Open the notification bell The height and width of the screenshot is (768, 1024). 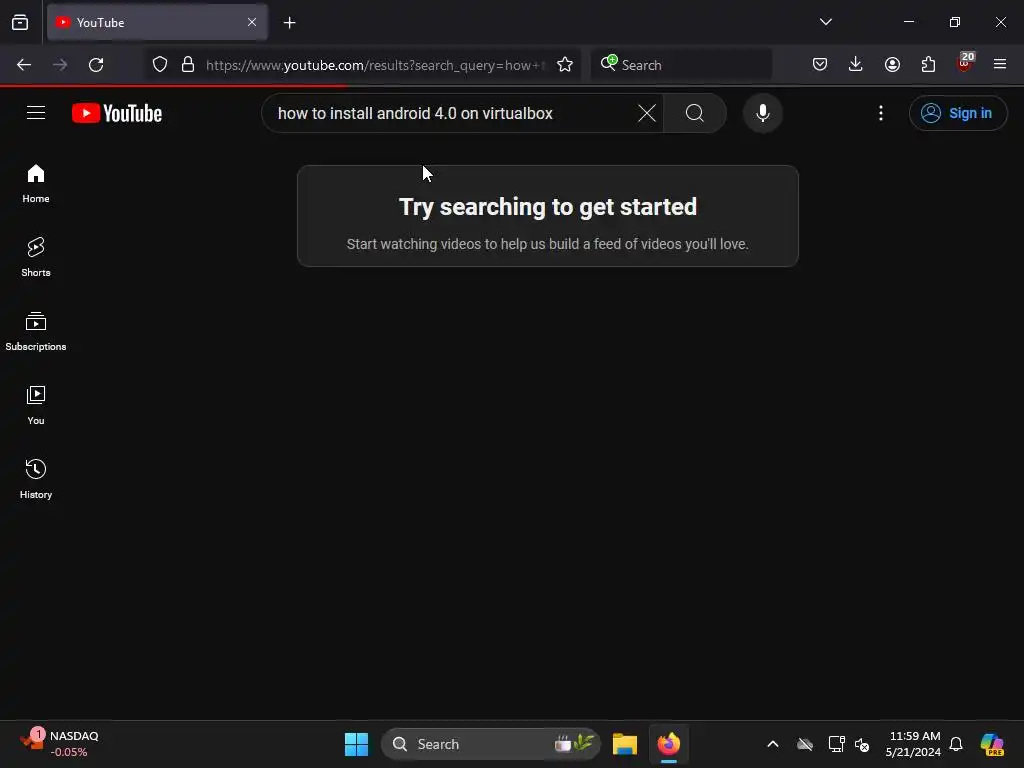[956, 744]
